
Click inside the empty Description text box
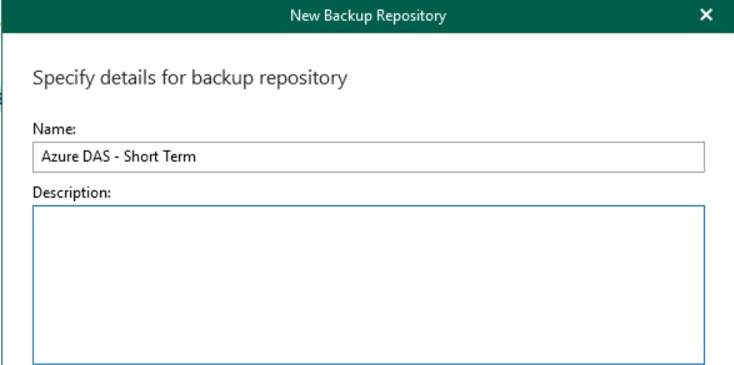[368, 285]
